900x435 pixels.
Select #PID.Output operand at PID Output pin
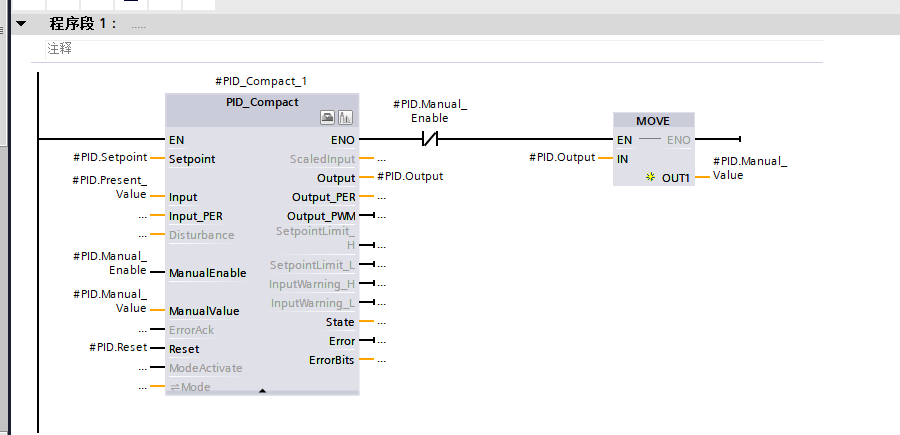point(410,176)
